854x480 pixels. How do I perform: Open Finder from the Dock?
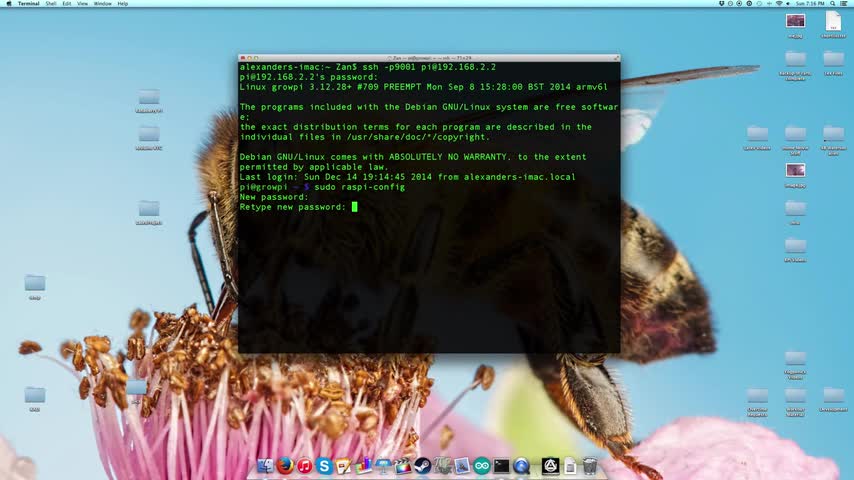(265, 466)
